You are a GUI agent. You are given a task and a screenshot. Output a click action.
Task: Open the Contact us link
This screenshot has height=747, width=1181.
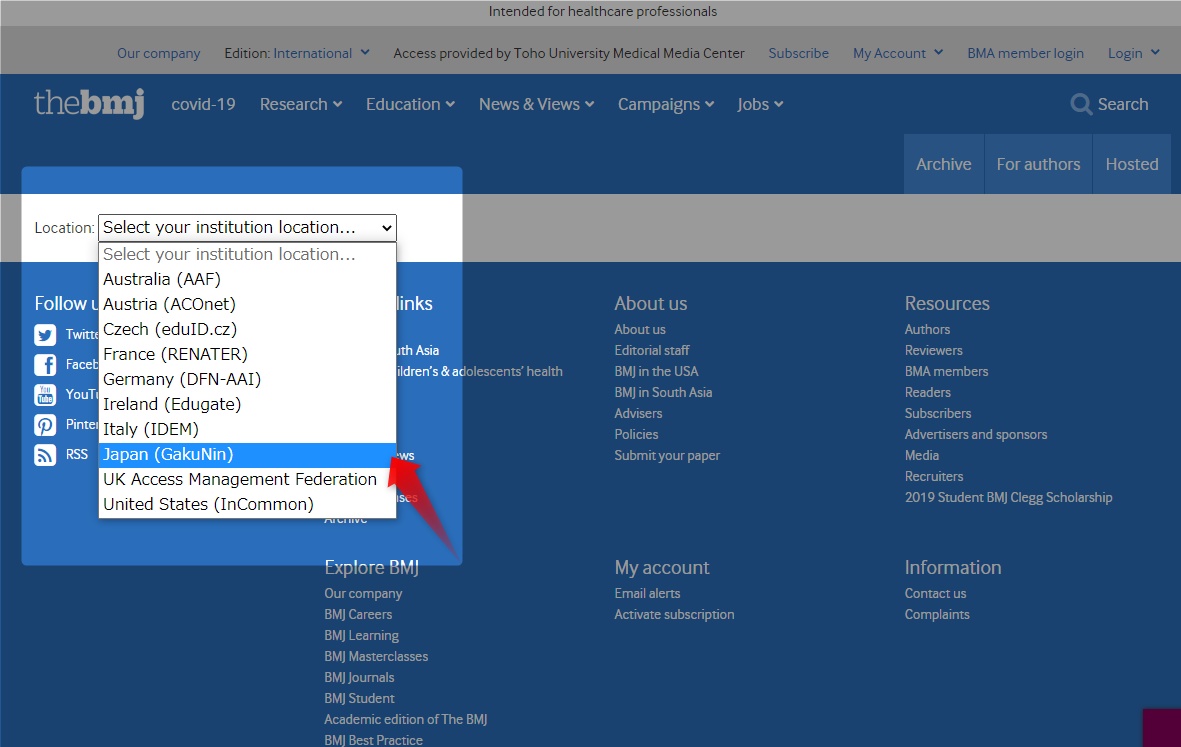click(935, 593)
